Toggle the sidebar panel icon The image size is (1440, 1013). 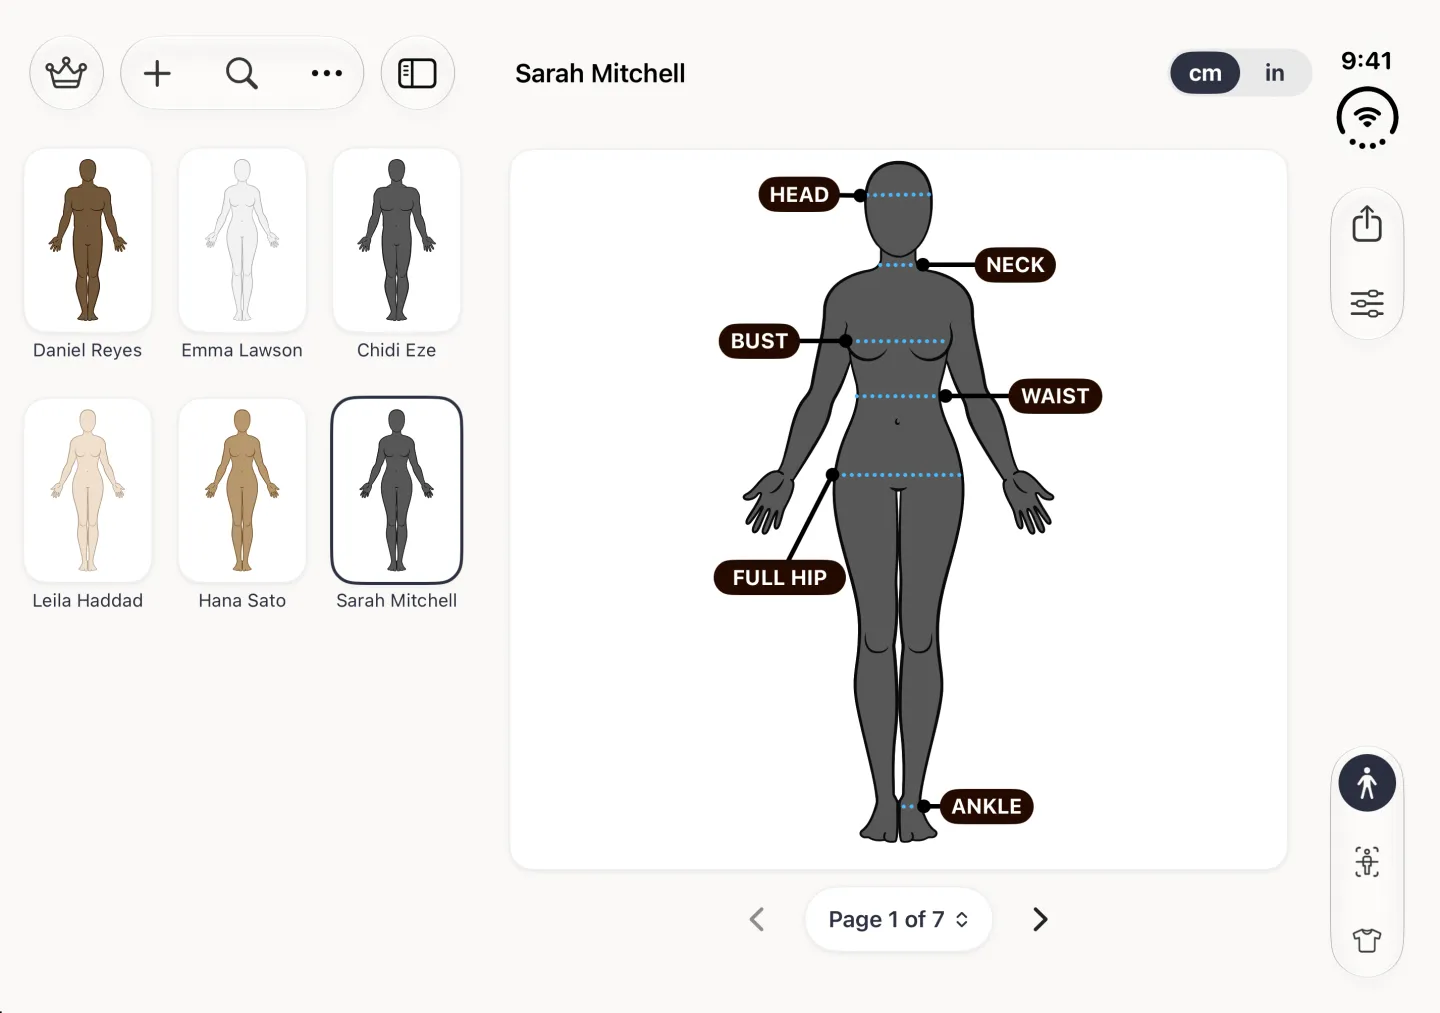coord(418,73)
